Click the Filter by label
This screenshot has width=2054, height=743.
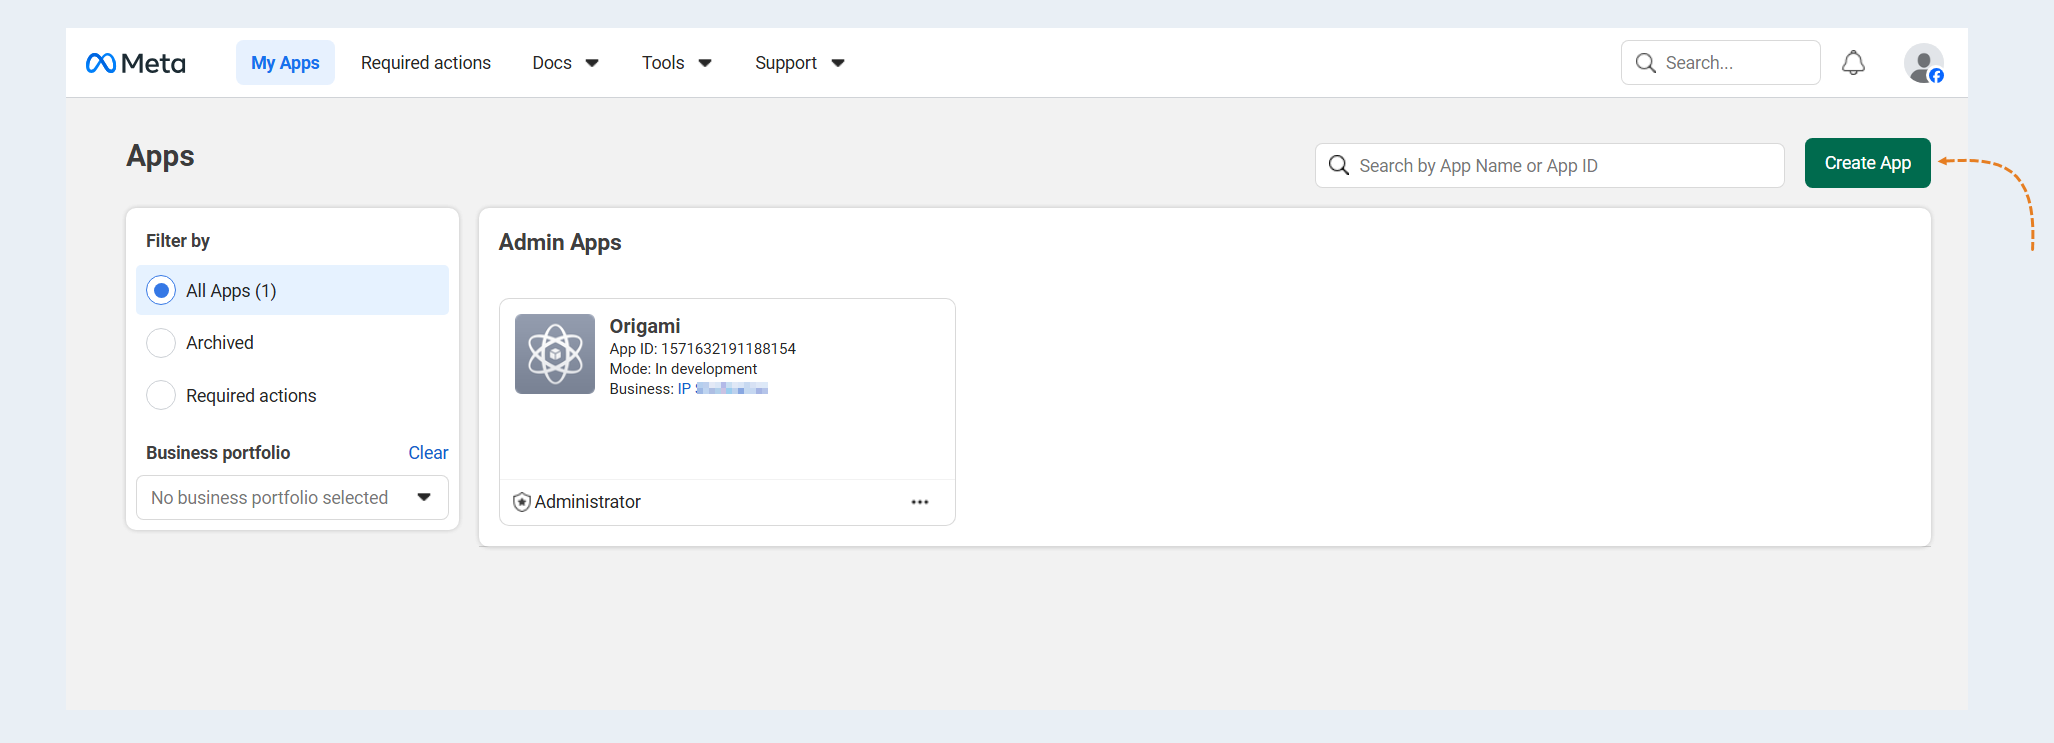(178, 241)
